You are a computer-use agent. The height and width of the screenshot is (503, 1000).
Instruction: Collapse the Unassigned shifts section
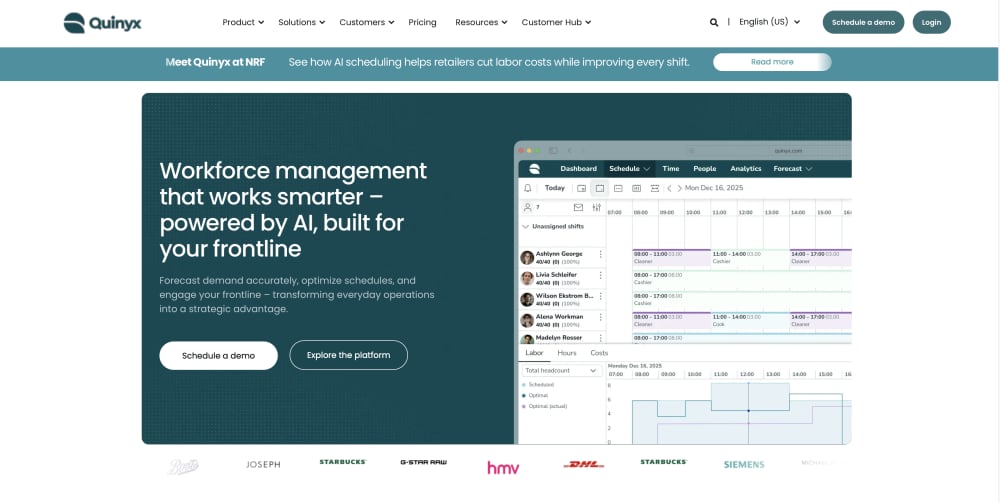(x=526, y=226)
